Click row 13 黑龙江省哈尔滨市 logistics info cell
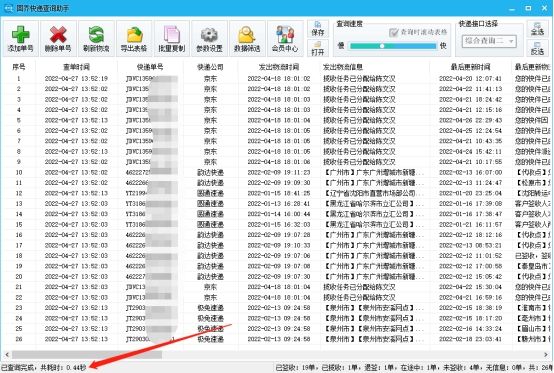554x373 pixels. click(373, 204)
